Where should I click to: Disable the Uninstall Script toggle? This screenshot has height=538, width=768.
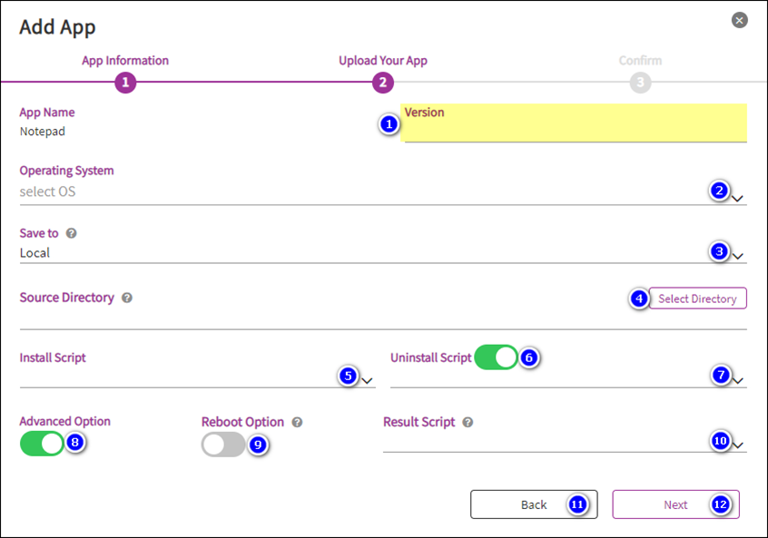click(x=496, y=357)
